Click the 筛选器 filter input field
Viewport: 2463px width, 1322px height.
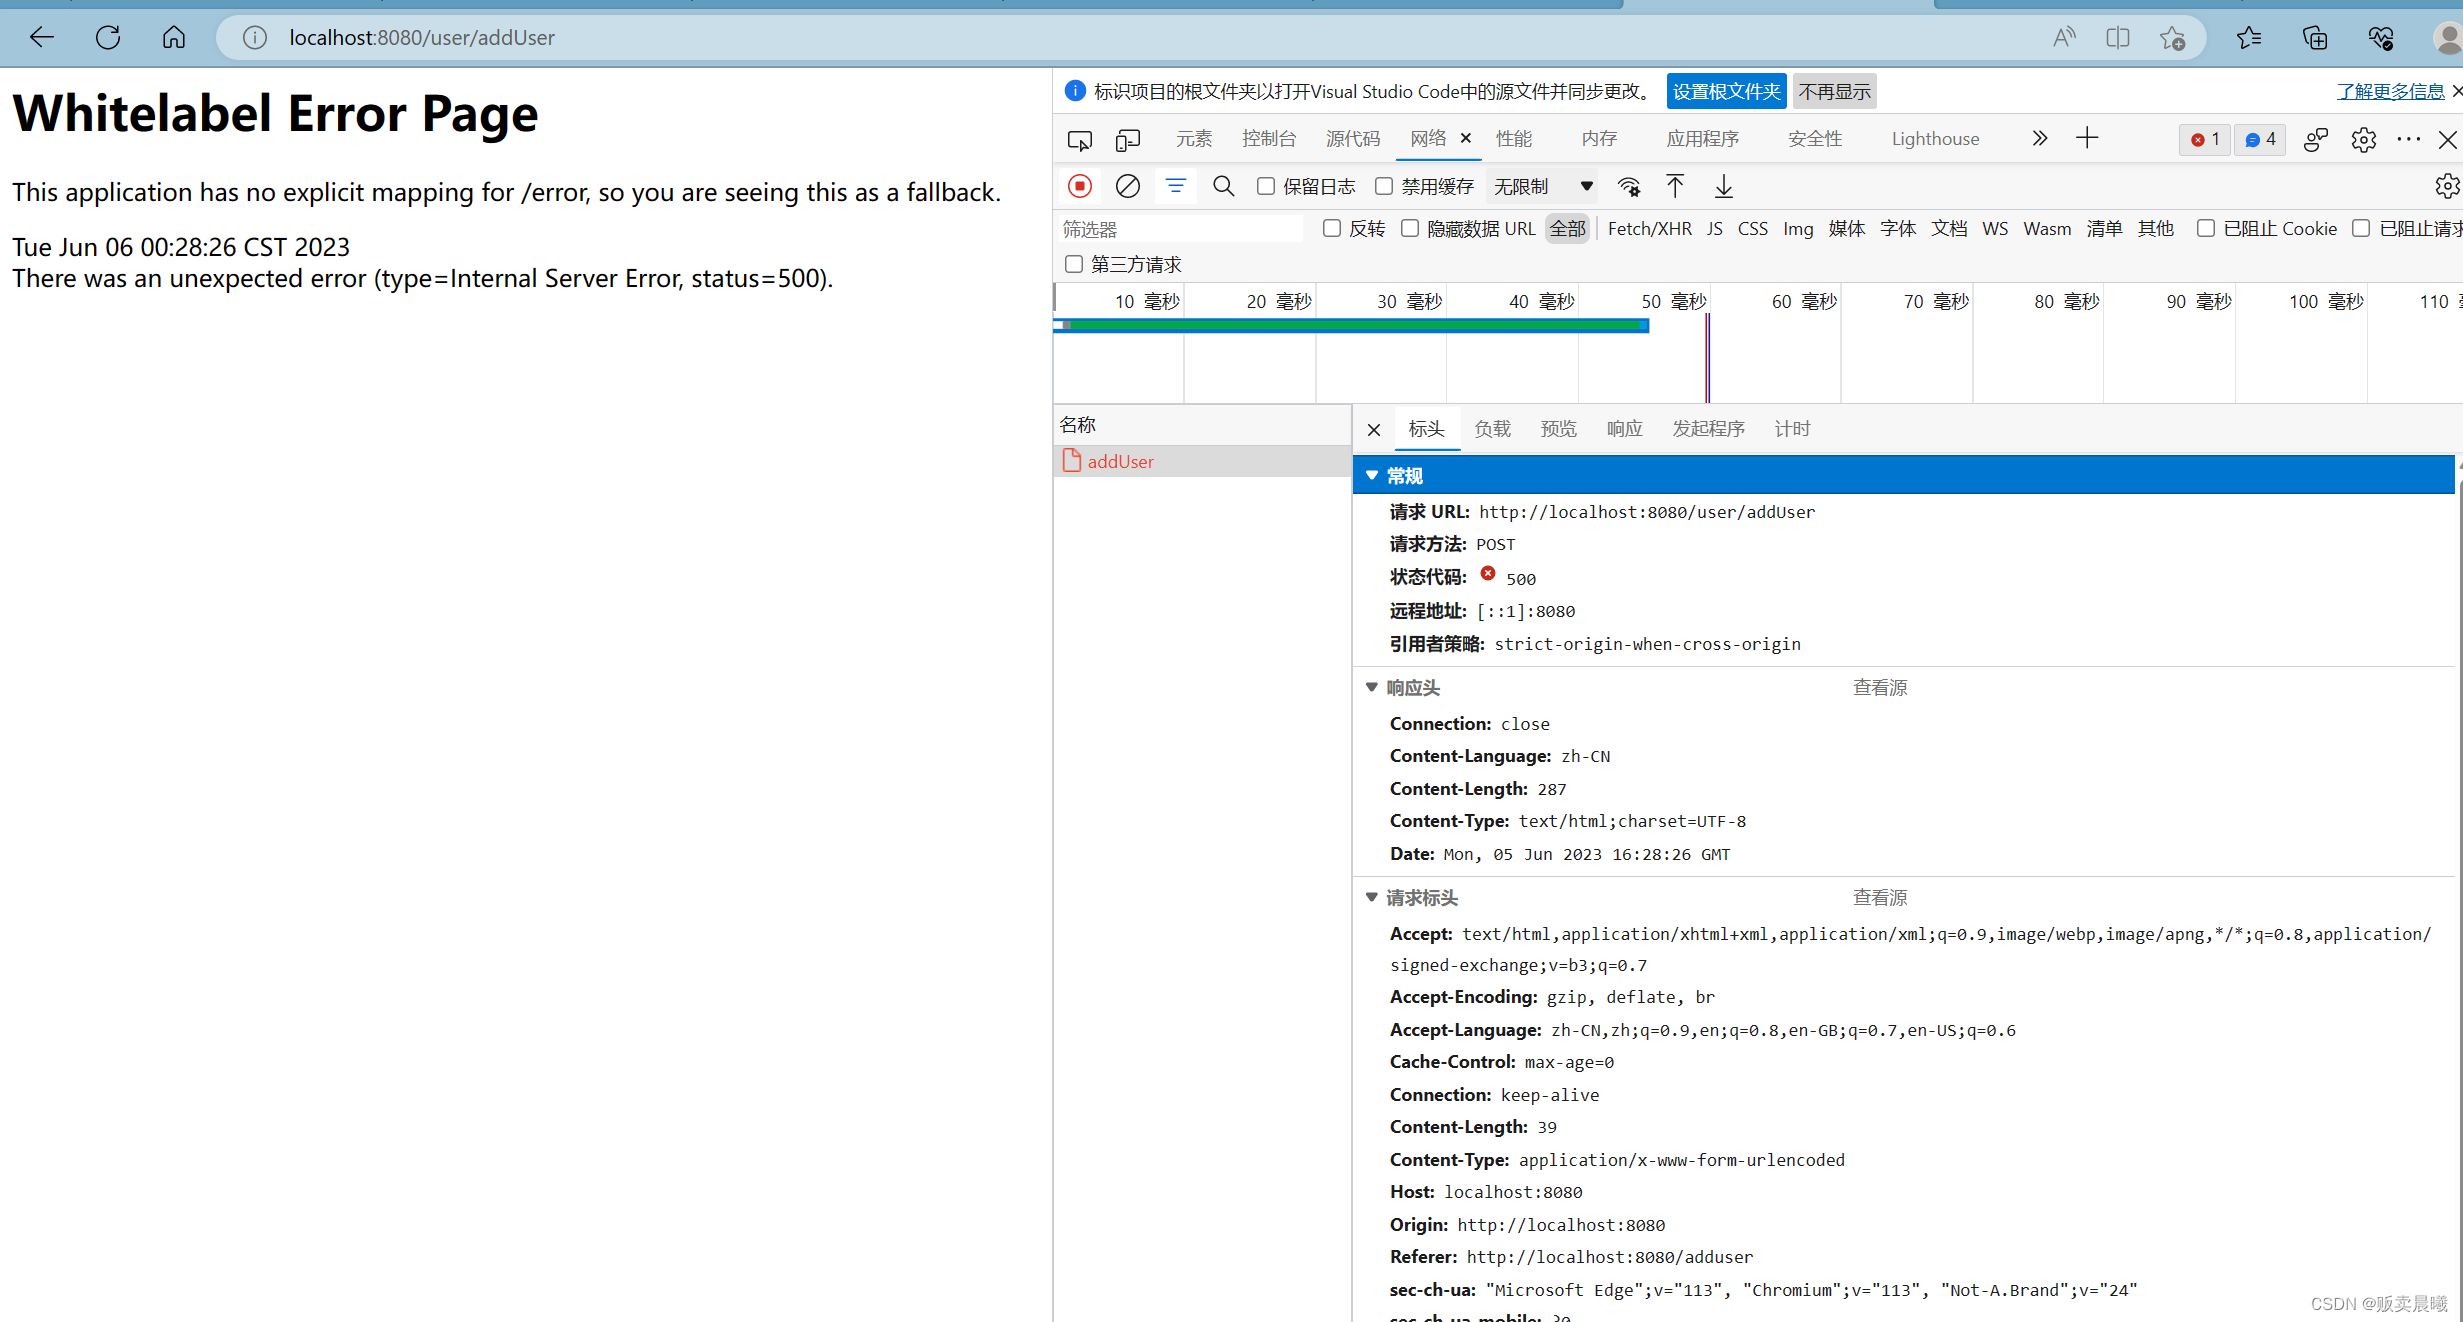pyautogui.click(x=1180, y=229)
